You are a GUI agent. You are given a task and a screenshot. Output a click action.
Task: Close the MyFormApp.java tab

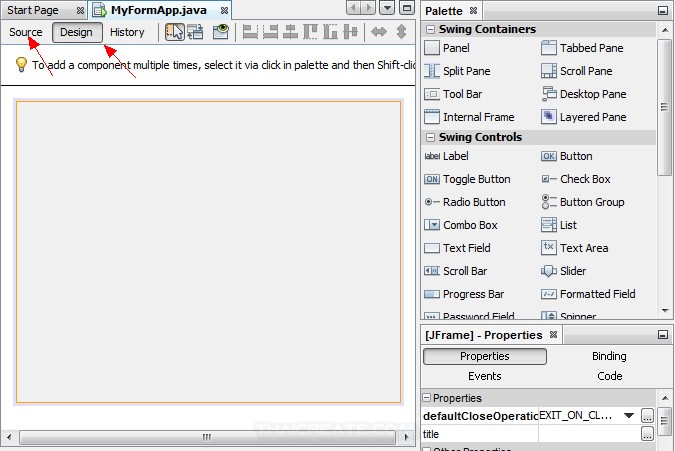(x=224, y=11)
